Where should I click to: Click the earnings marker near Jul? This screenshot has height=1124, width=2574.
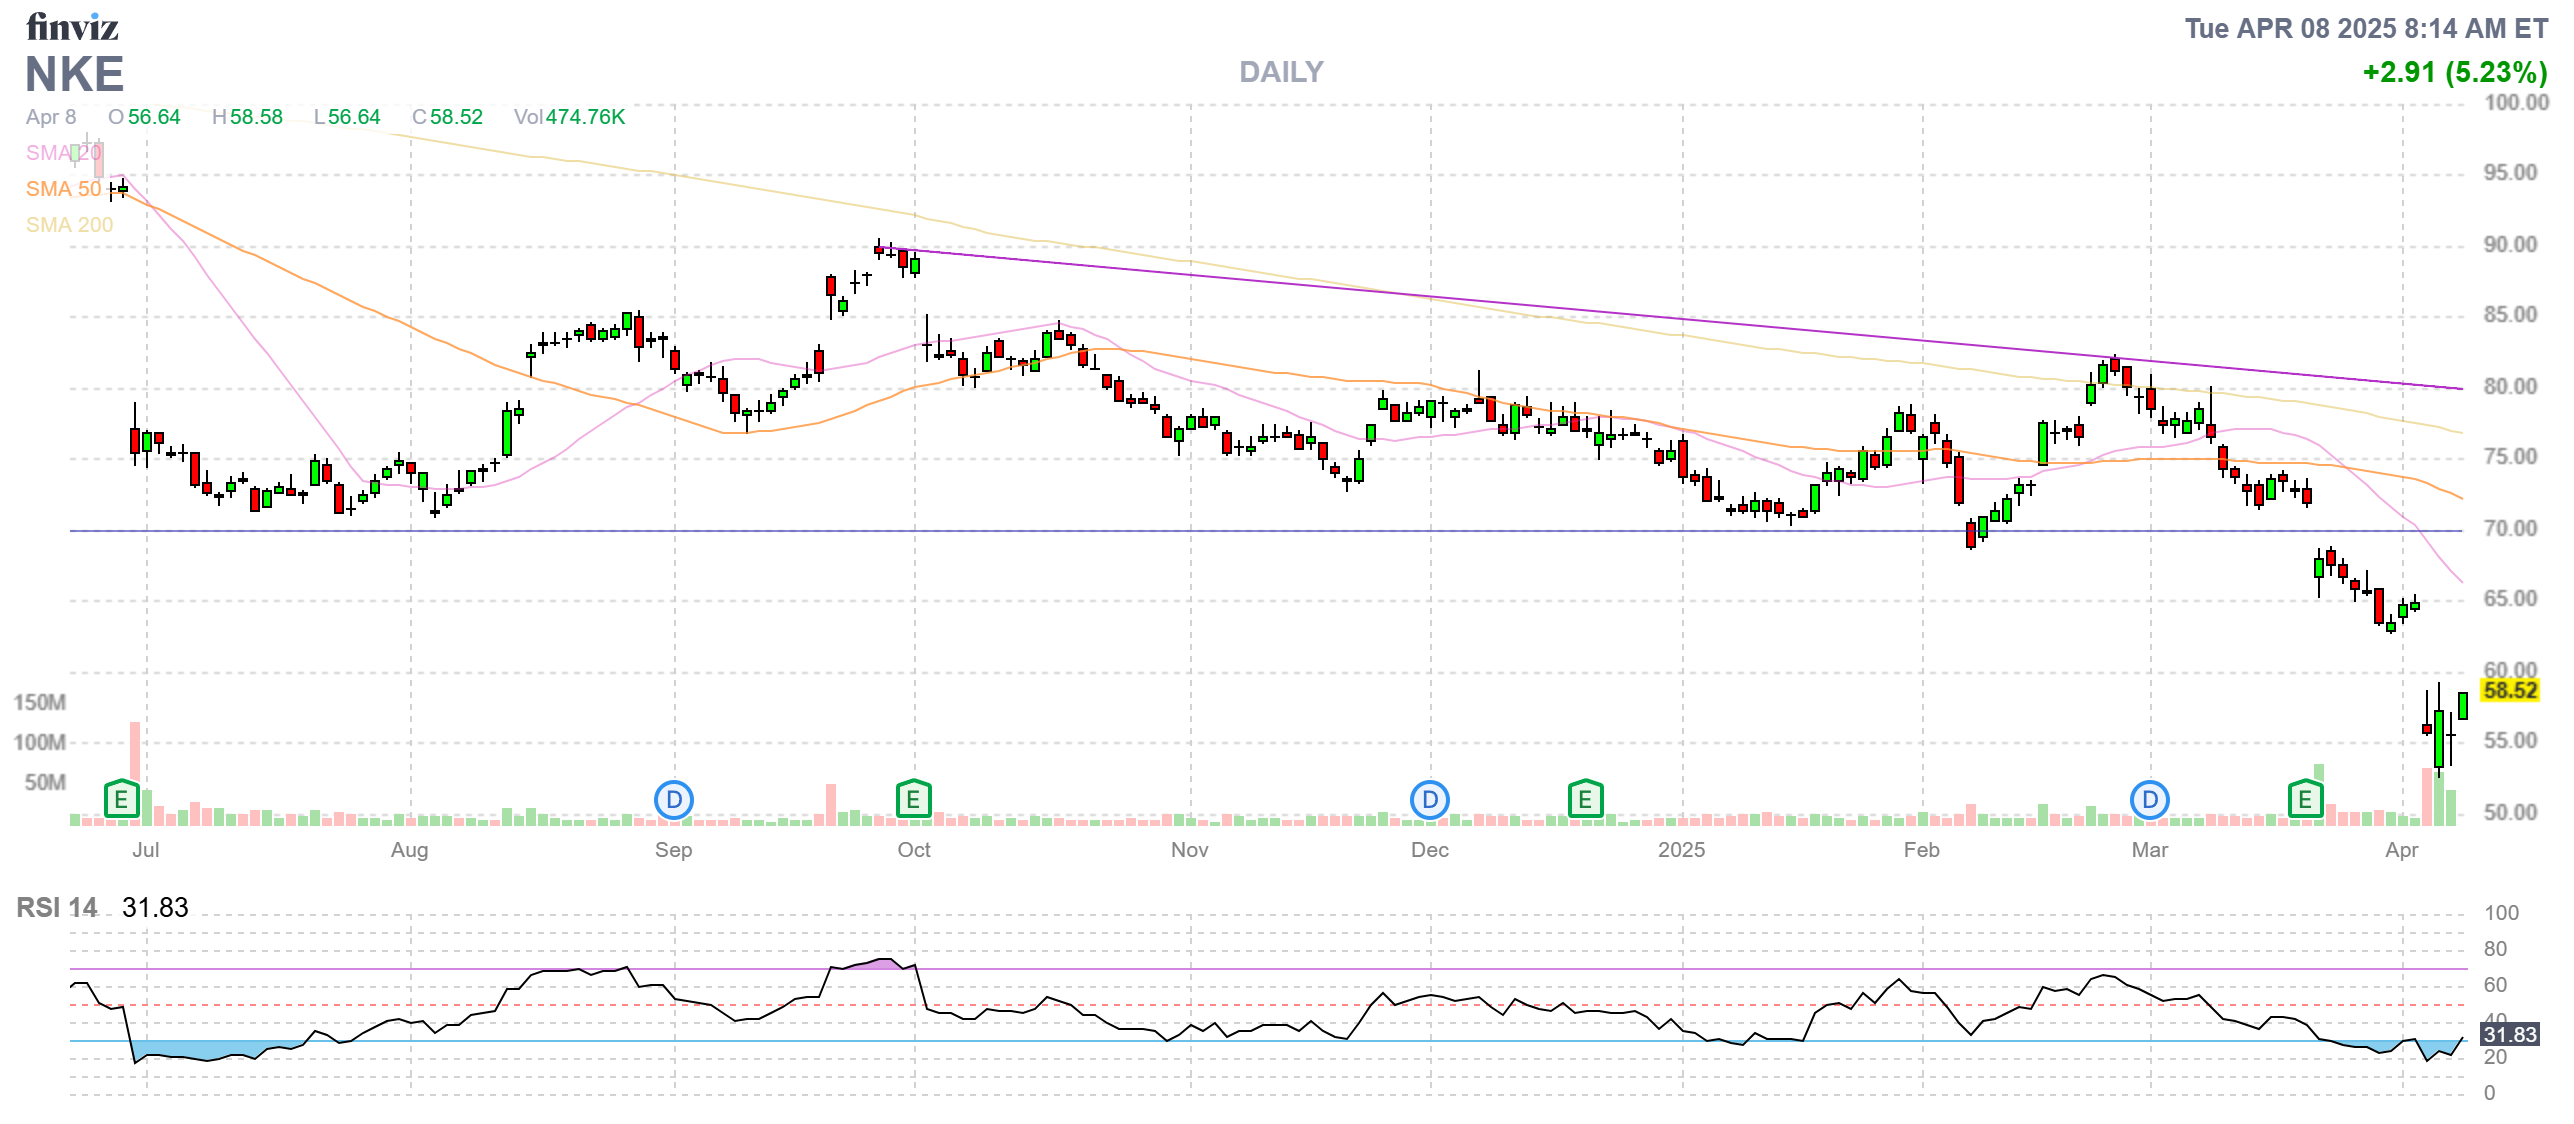121,799
